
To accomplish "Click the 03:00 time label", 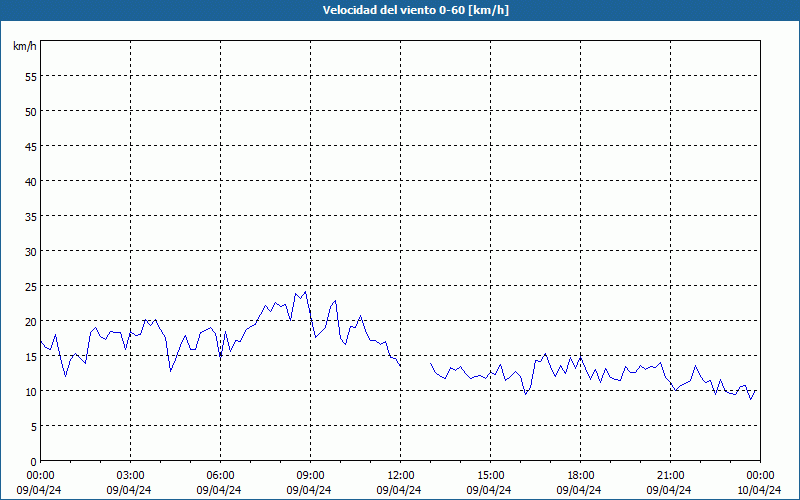I will tap(130, 476).
